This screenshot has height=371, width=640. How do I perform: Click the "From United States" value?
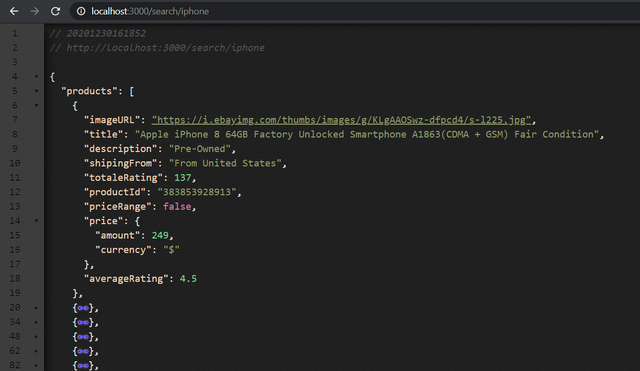[x=225, y=163]
